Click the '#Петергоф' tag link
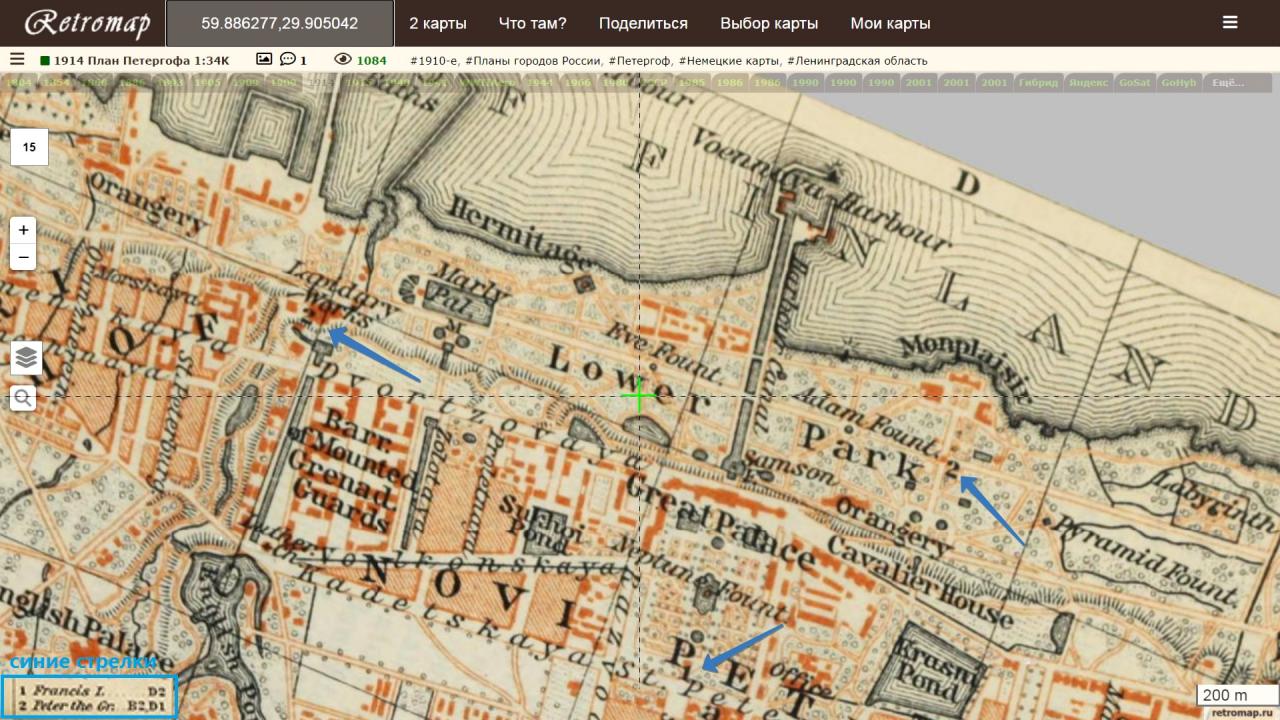Screen dimensions: 1280x720 [x=640, y=61]
